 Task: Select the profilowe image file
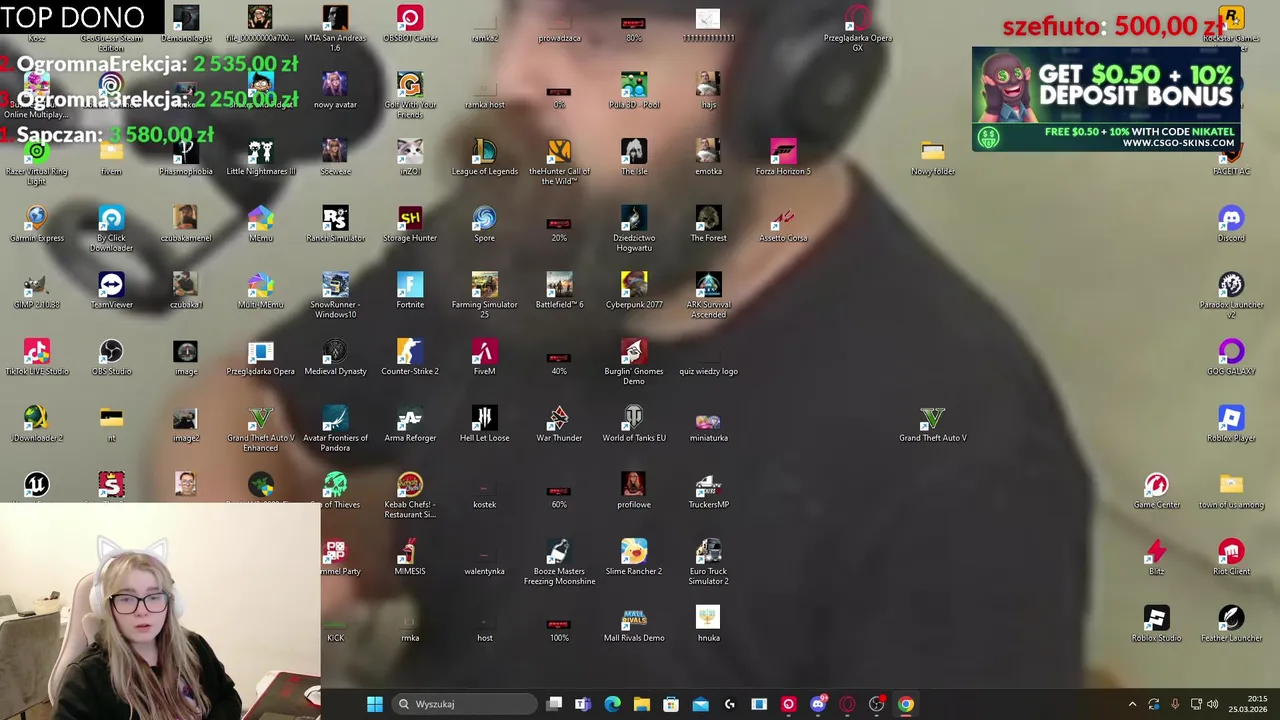[x=634, y=491]
